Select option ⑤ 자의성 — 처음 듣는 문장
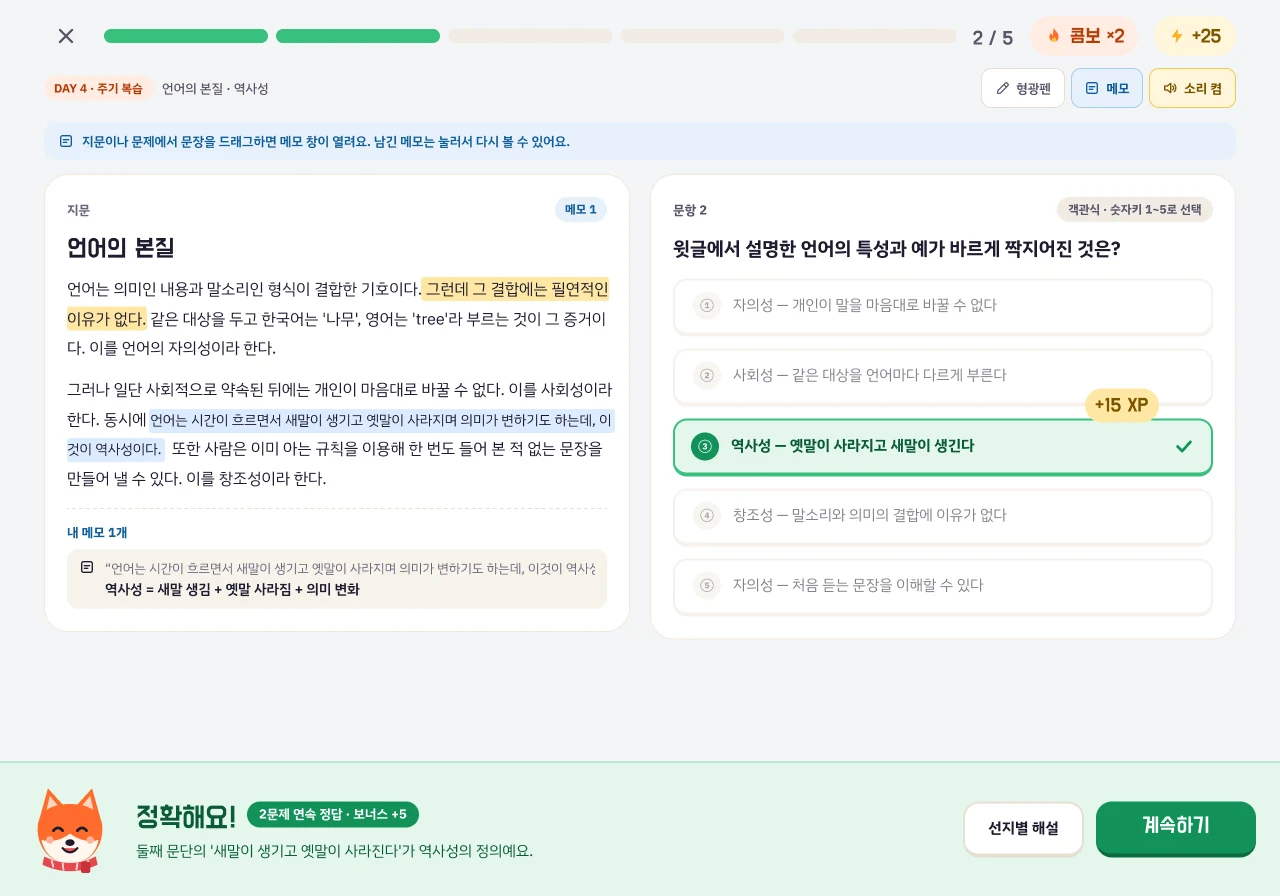 (943, 586)
